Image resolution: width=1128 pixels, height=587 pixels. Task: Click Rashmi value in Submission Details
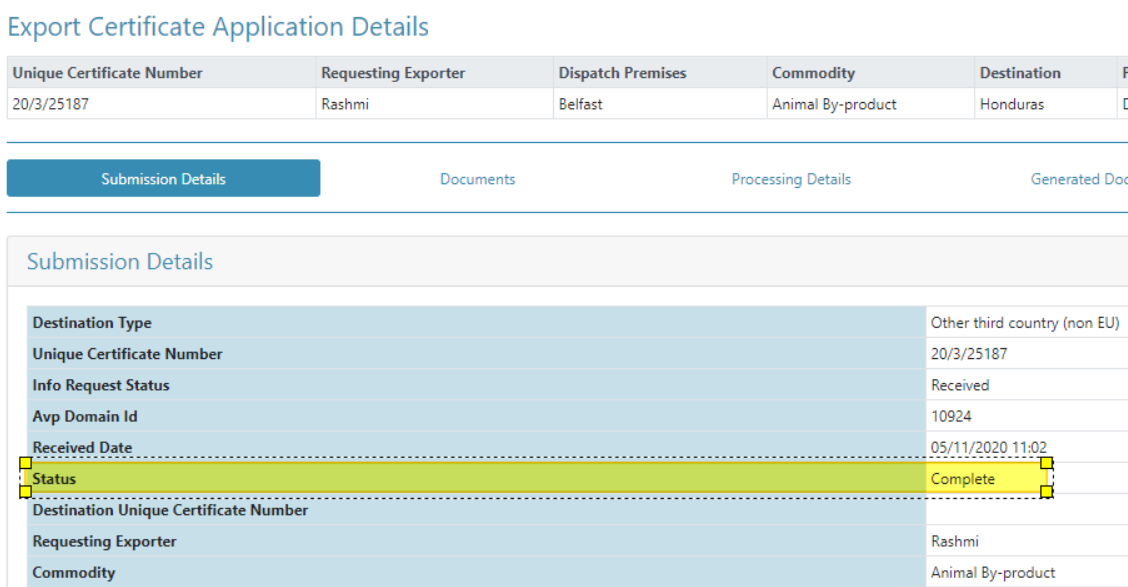pos(955,541)
